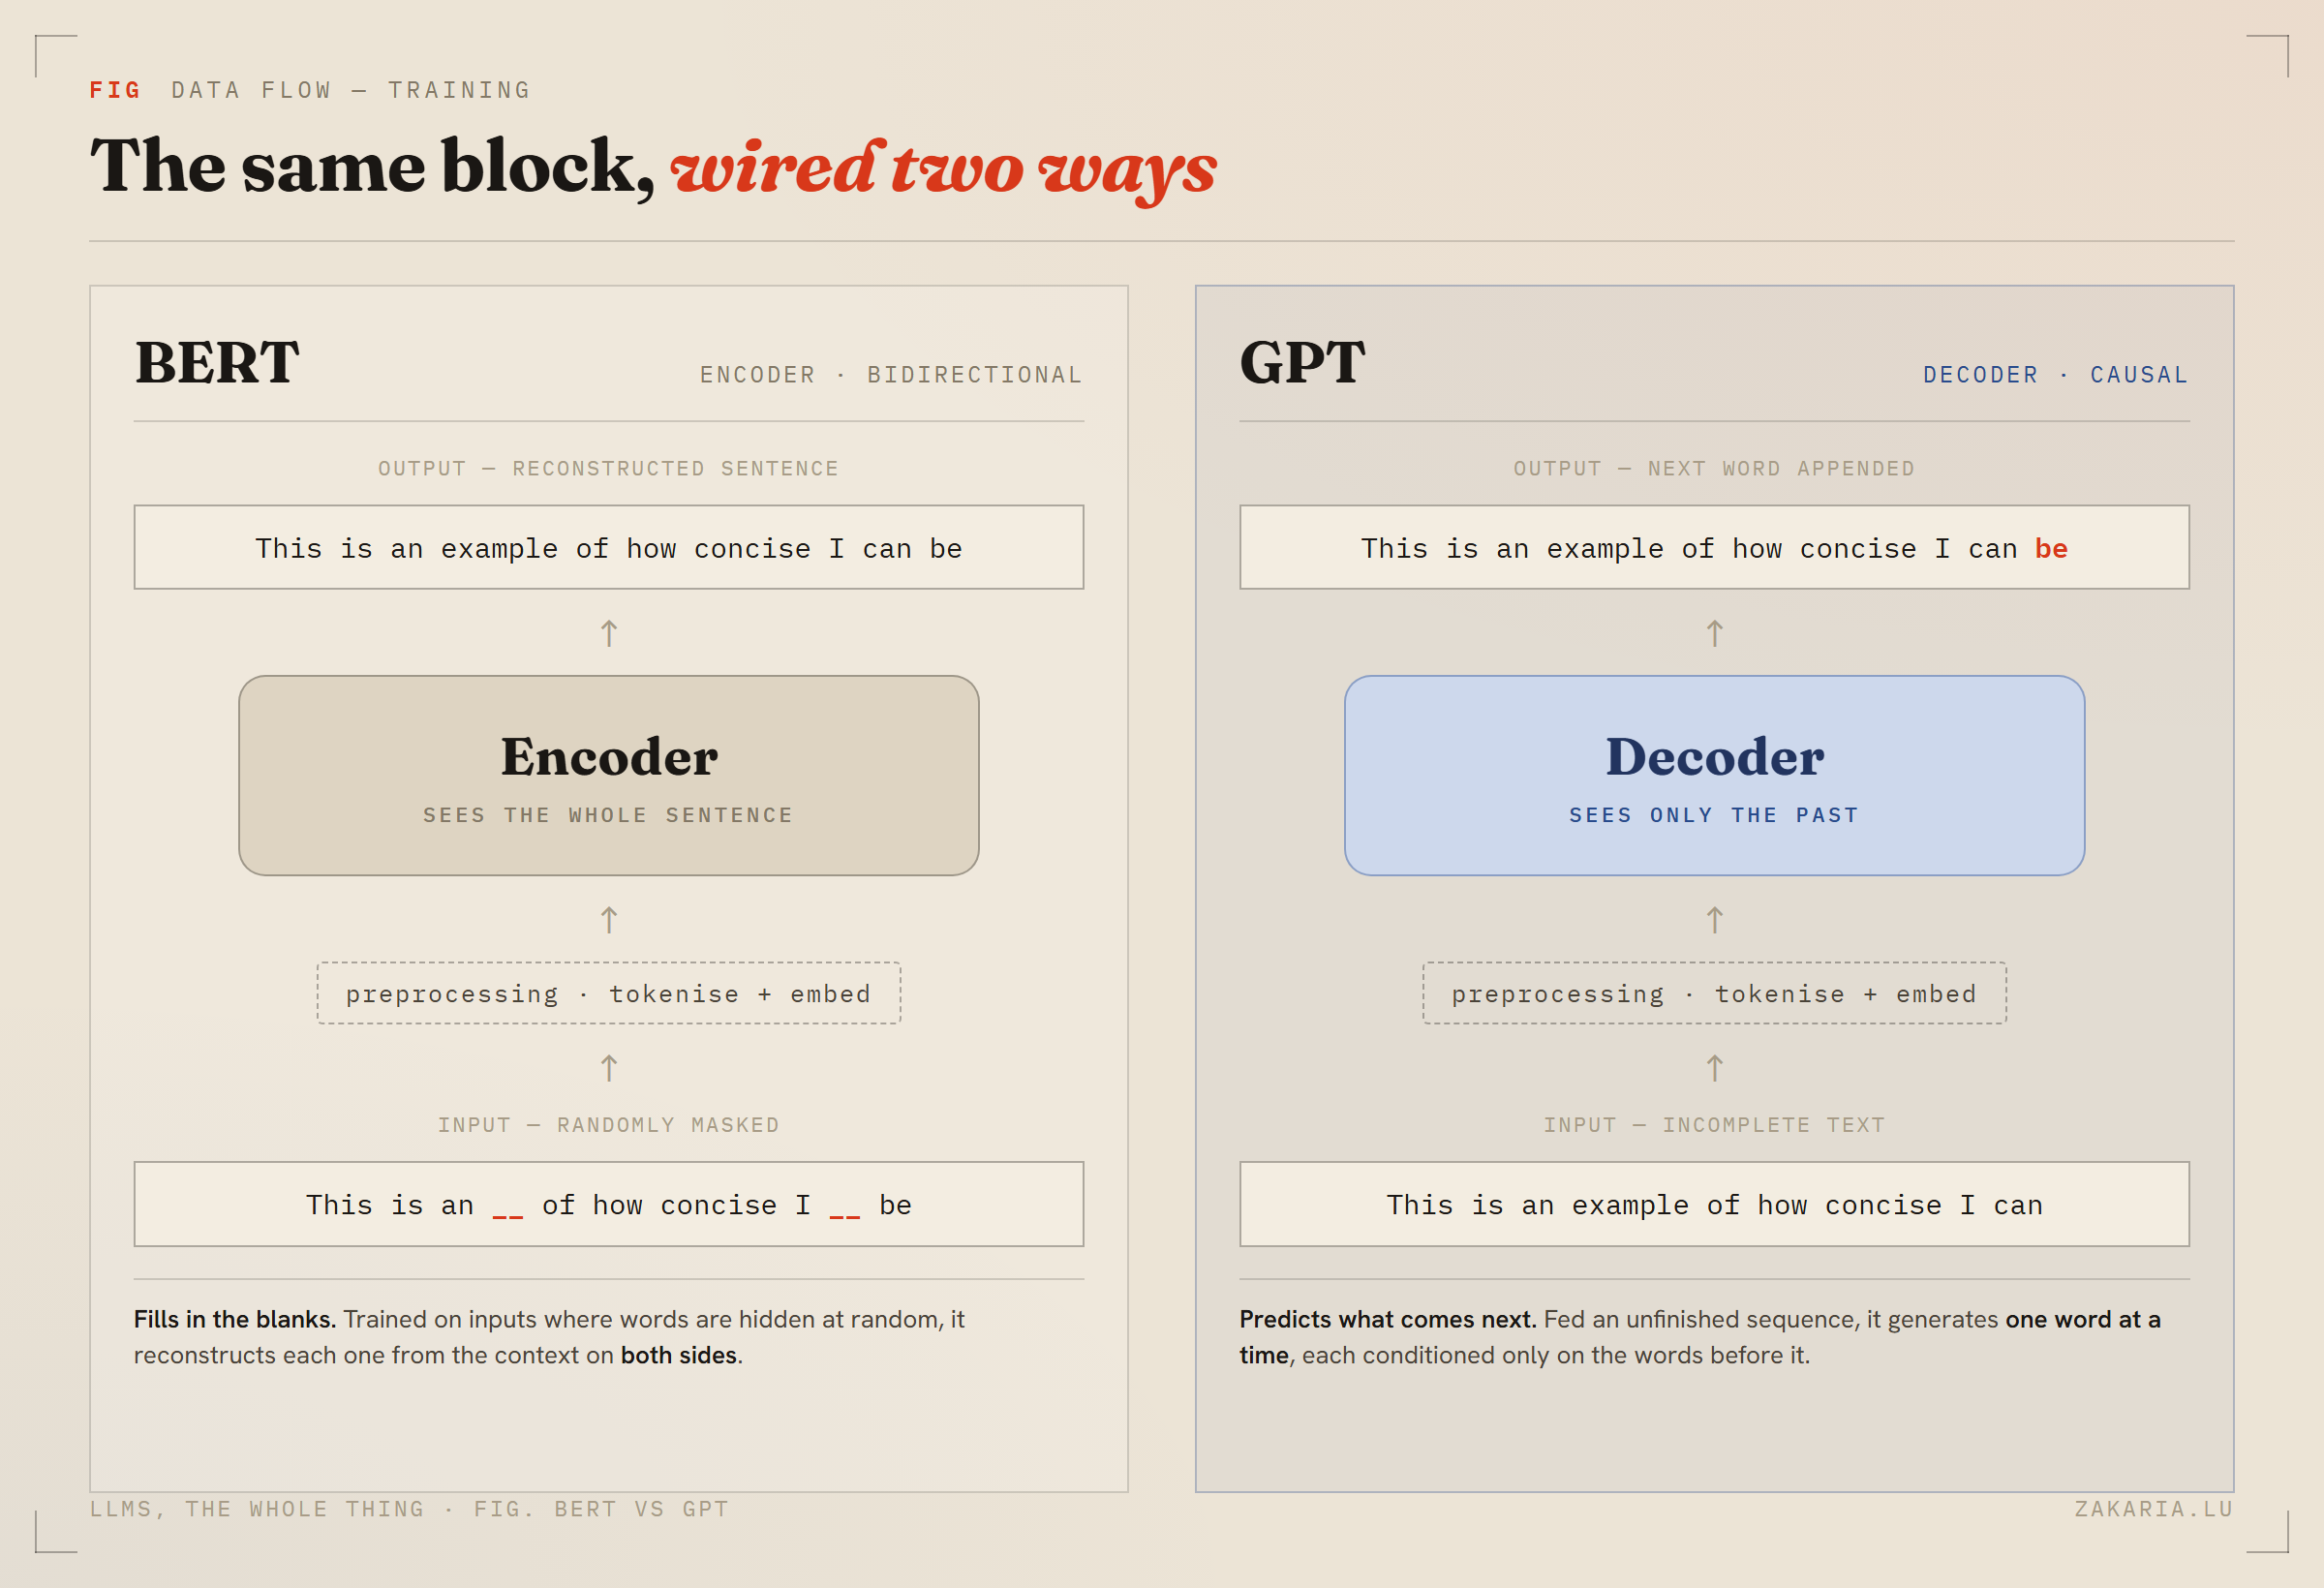Click the arrow below GPT's preprocessing box
Screen dimensions: 2324x1588
tap(1715, 1068)
